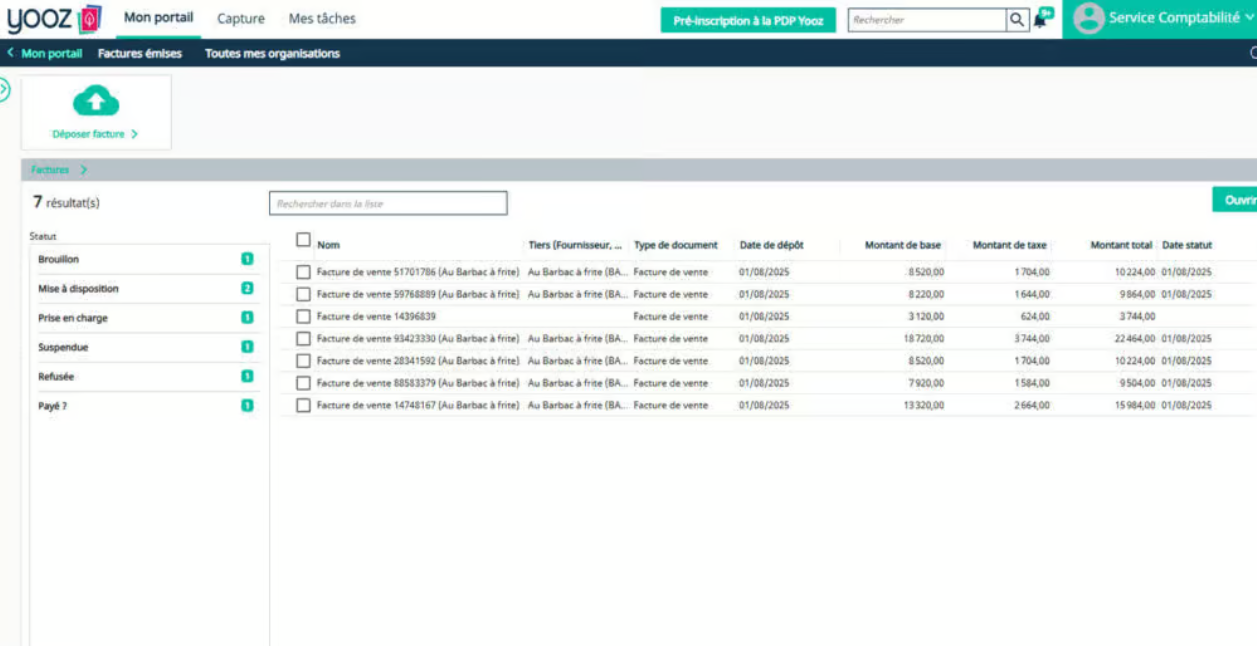The image size is (1257, 646).
Task: Sort by the Montant total column header
Action: (1121, 245)
